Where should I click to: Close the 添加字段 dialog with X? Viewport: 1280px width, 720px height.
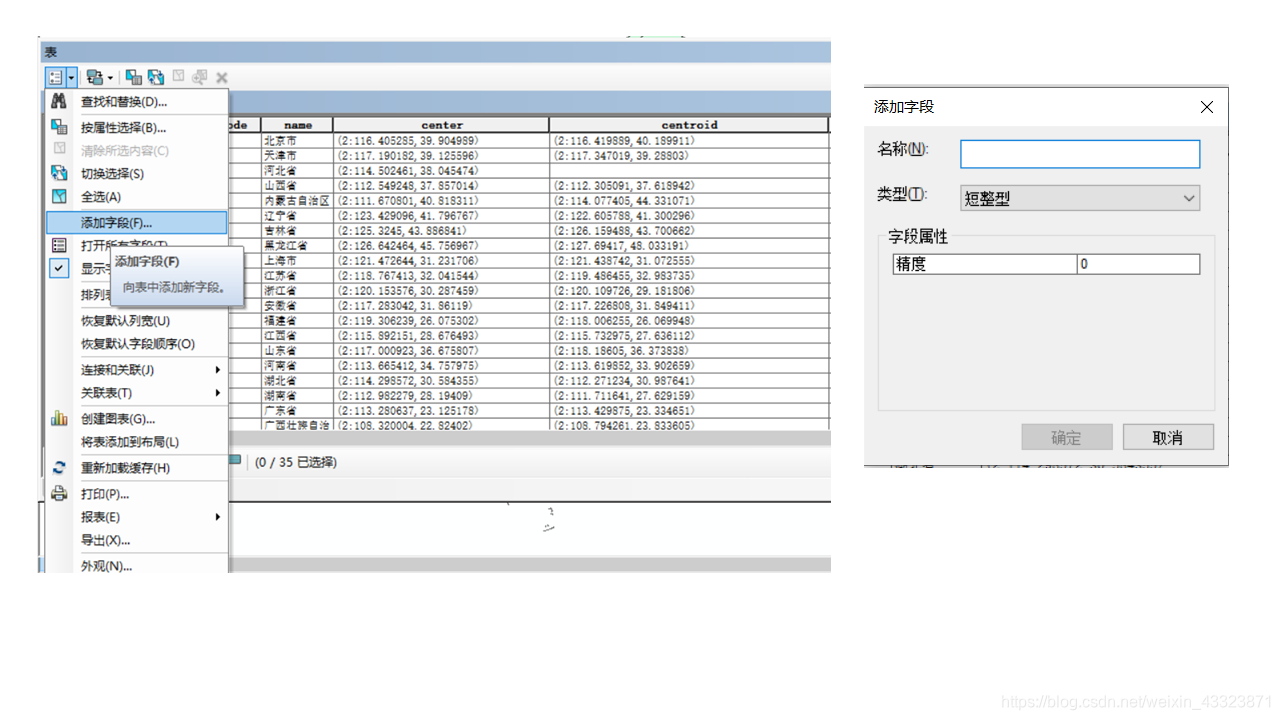[x=1207, y=107]
